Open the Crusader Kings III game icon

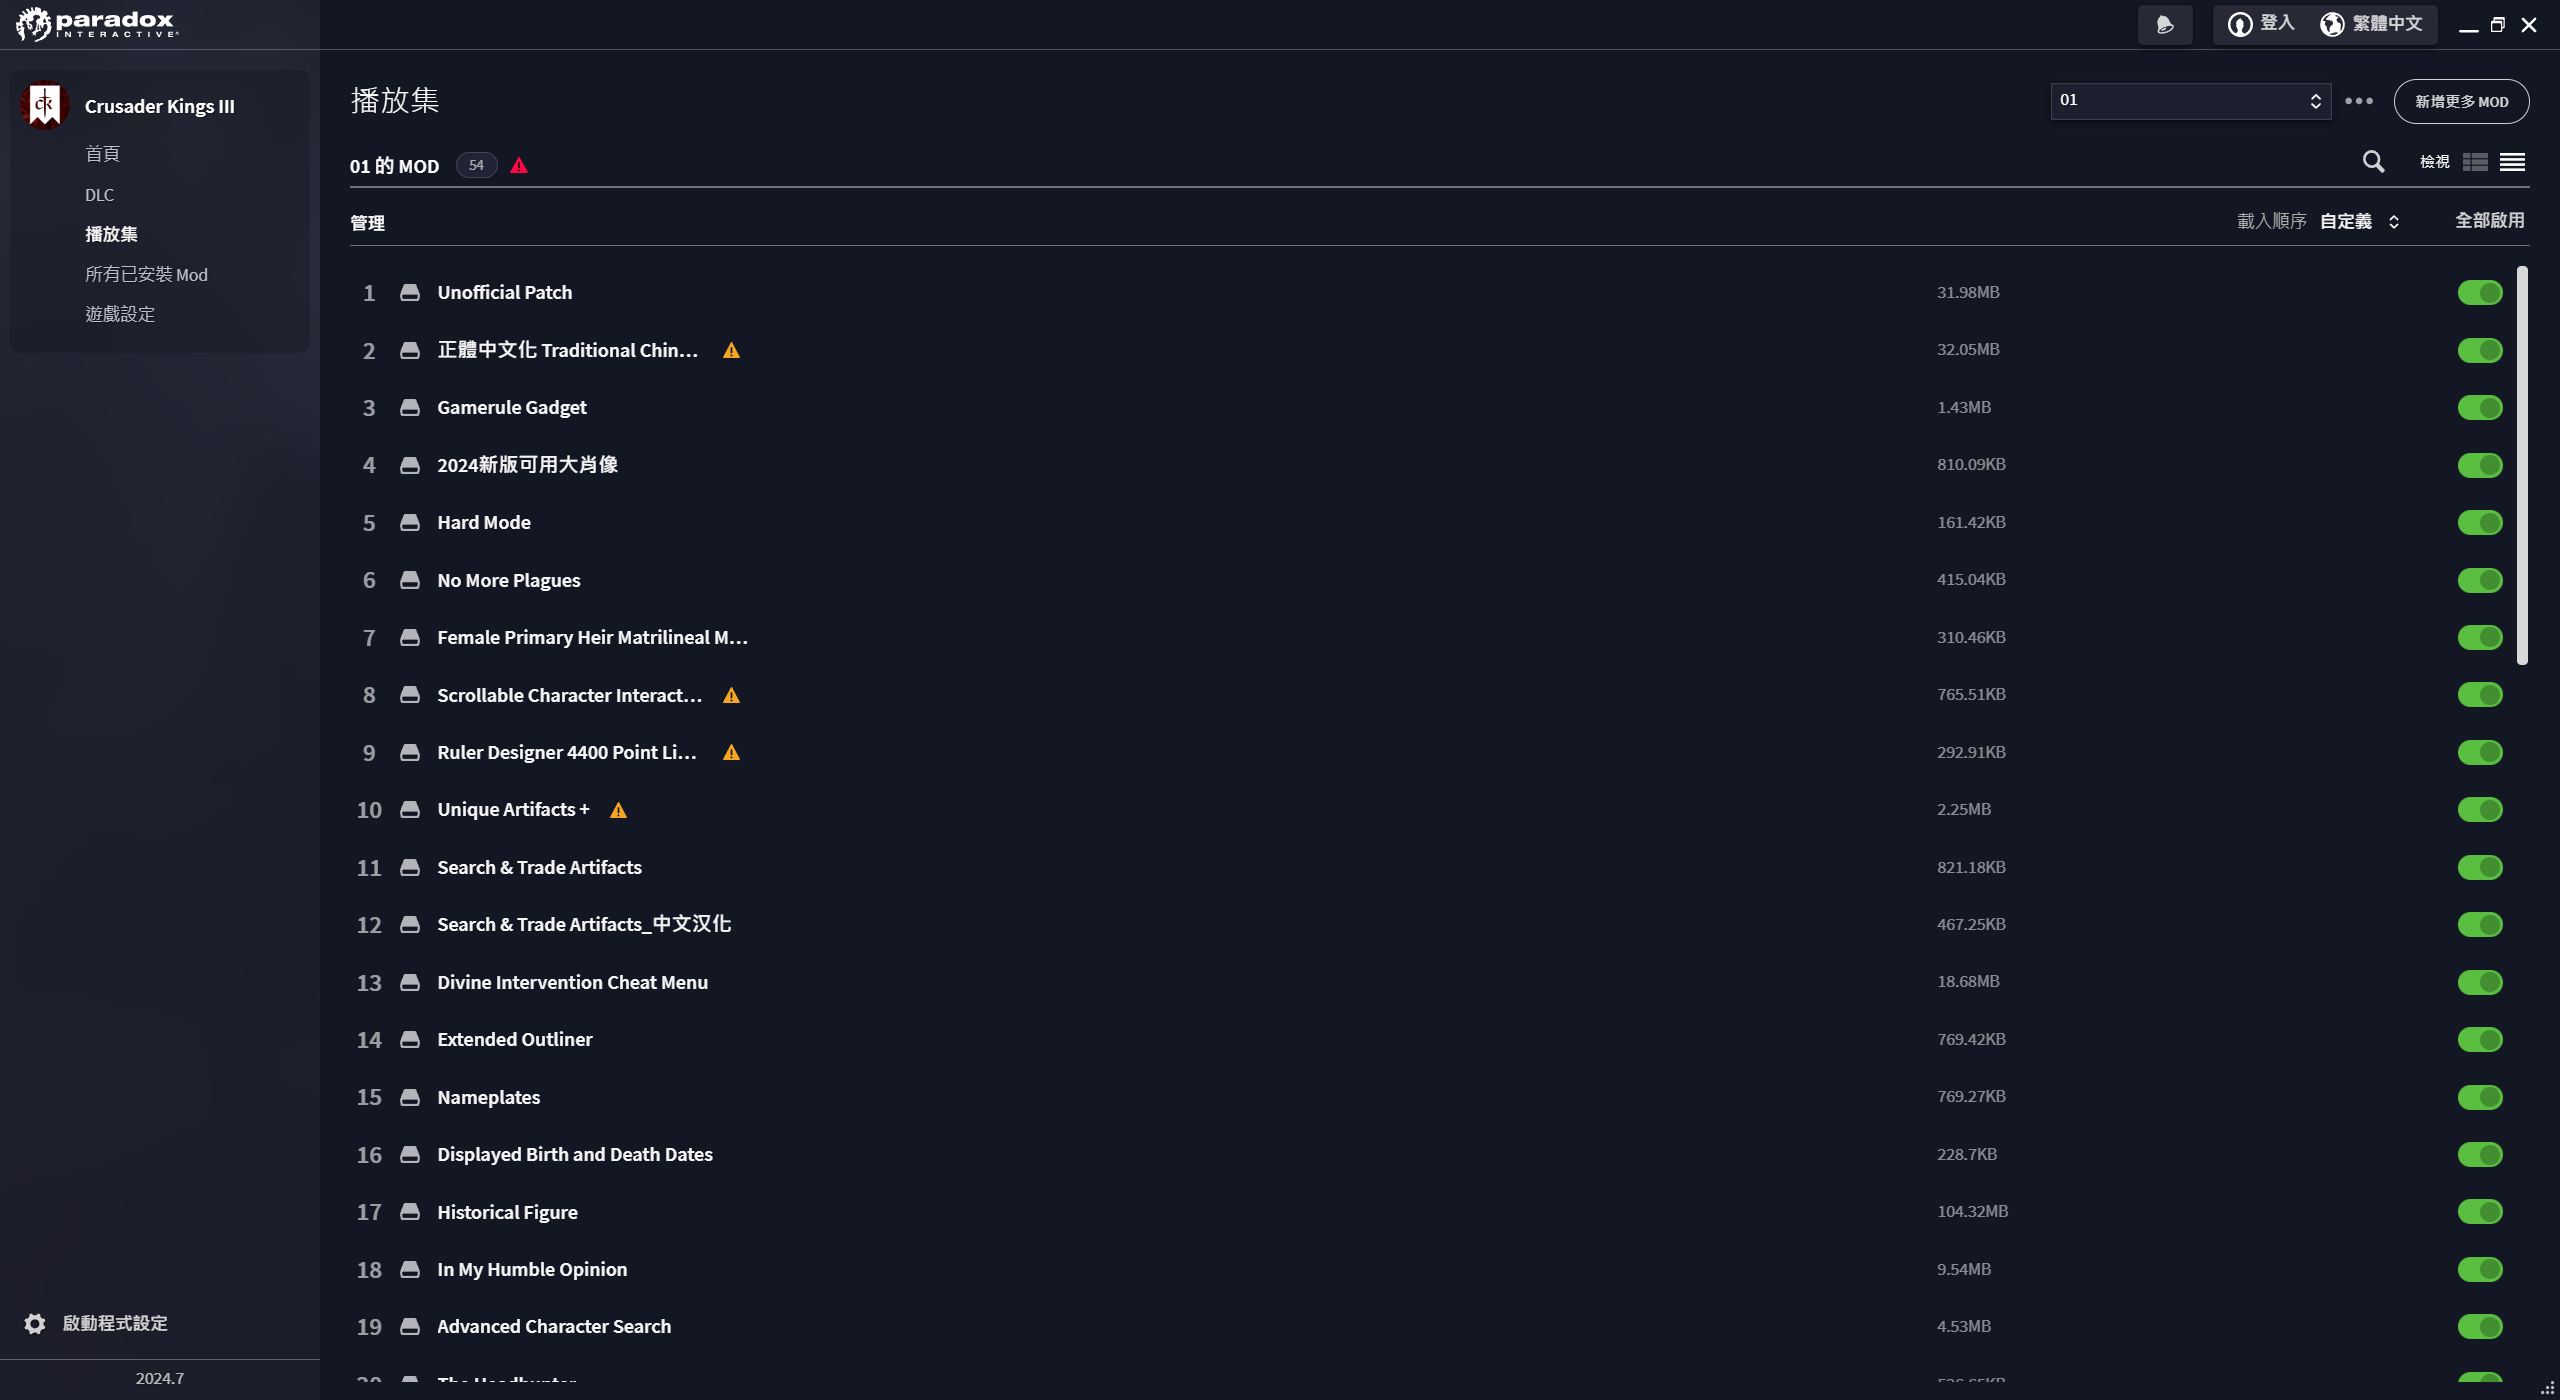coord(44,105)
